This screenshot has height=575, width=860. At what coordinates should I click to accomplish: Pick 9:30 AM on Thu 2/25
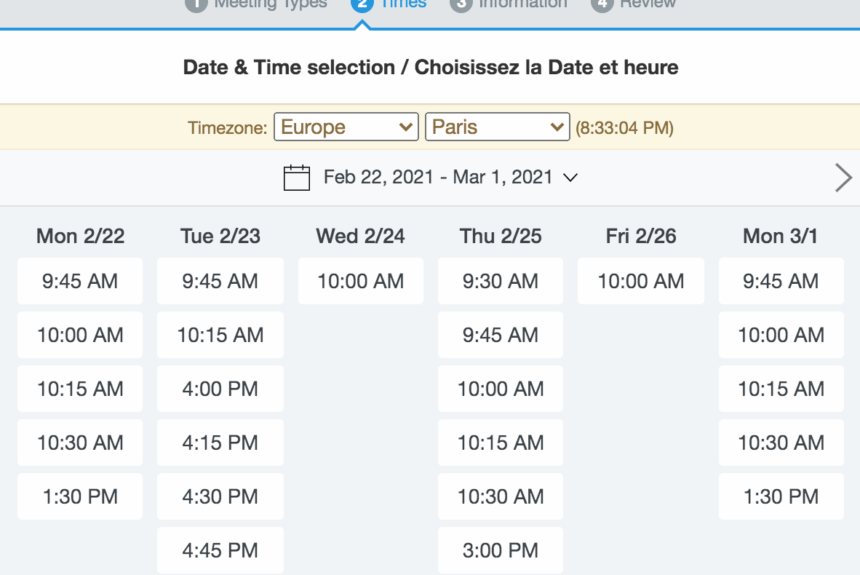coord(500,281)
